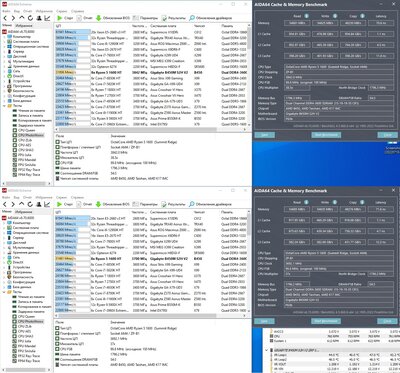Click BIOS update green arrow in upper window
The width and height of the screenshot is (400, 373).
(x=99, y=18)
